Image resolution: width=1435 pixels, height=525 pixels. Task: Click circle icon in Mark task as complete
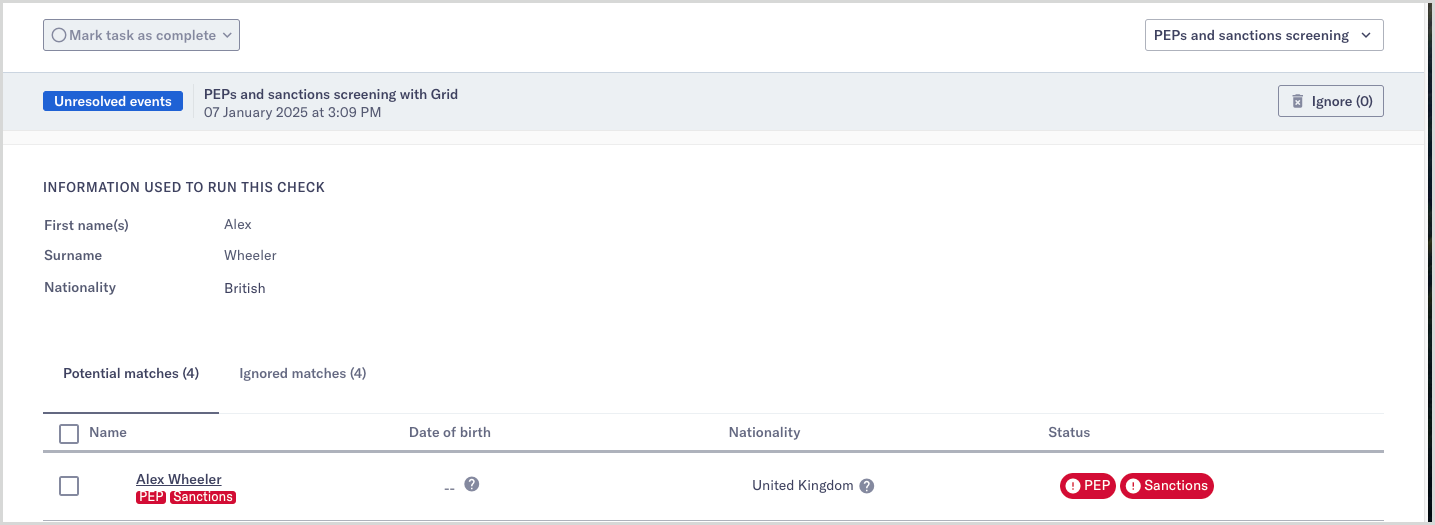coord(59,35)
